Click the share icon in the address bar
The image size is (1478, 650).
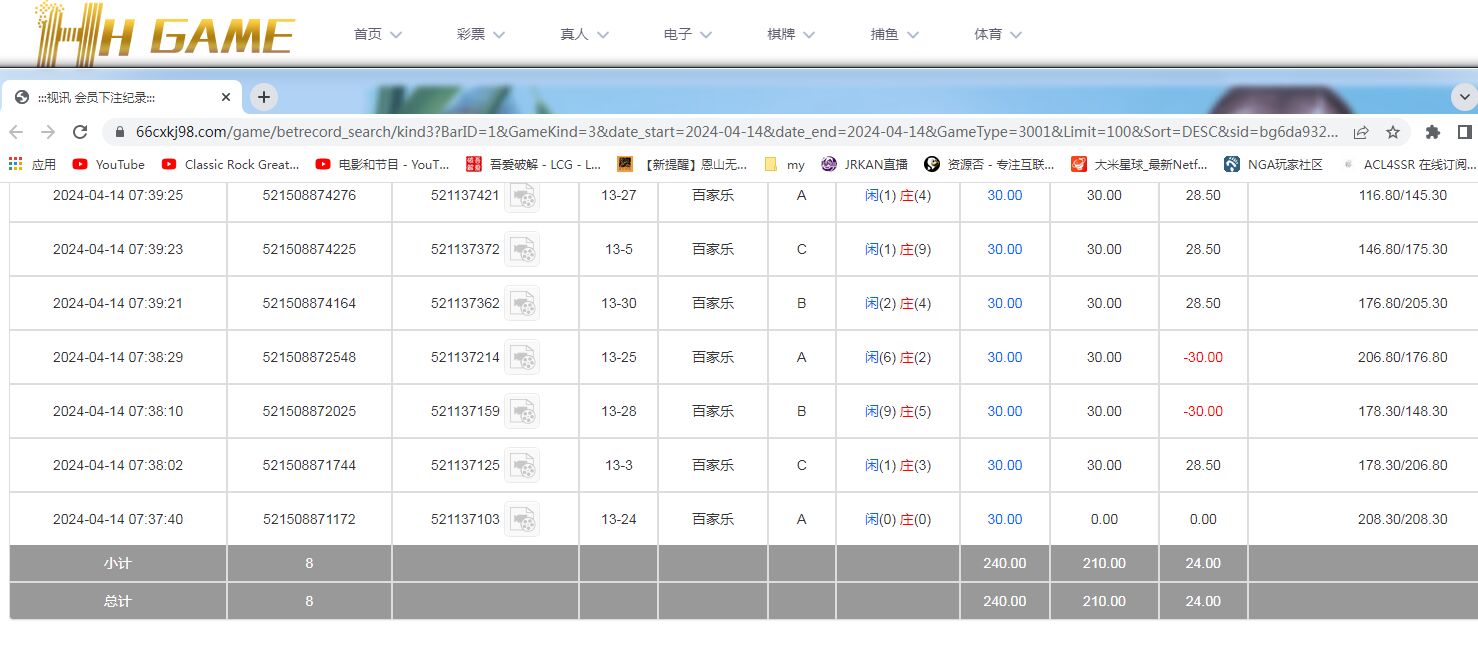click(x=1361, y=132)
